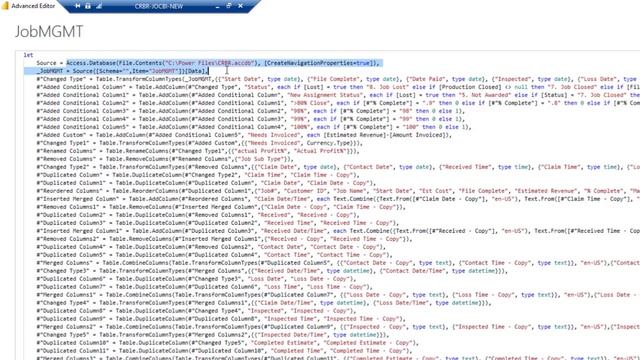Click the #"Added Conditional Column4" line

point(251,119)
